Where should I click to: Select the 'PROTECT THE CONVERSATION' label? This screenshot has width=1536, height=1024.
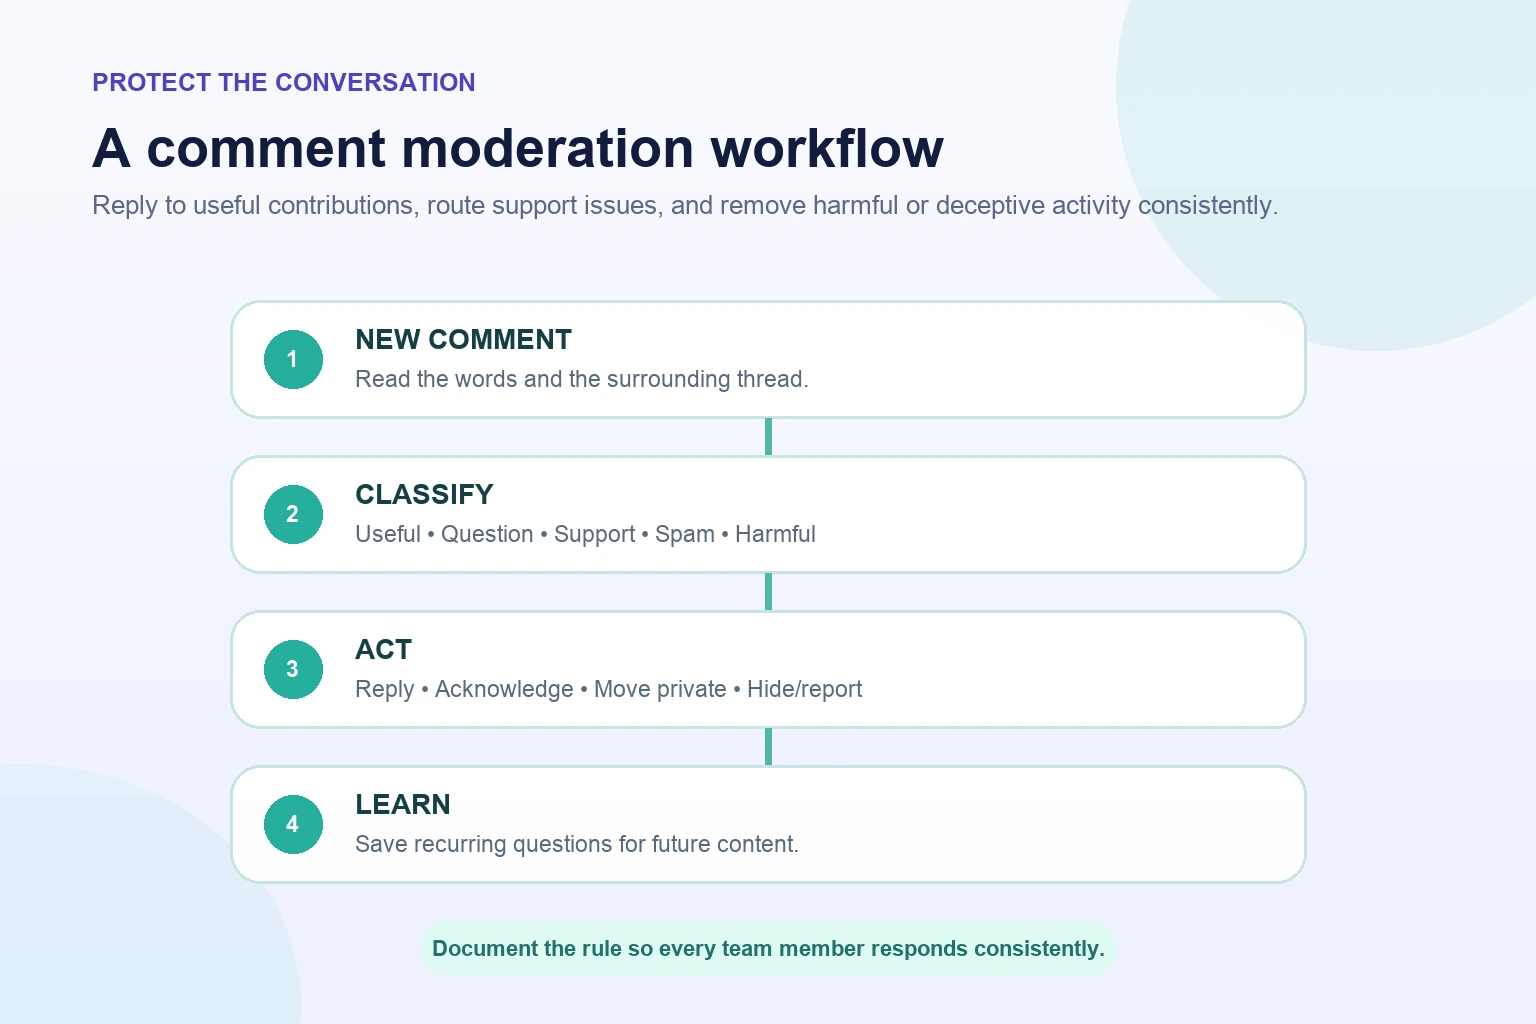click(284, 82)
